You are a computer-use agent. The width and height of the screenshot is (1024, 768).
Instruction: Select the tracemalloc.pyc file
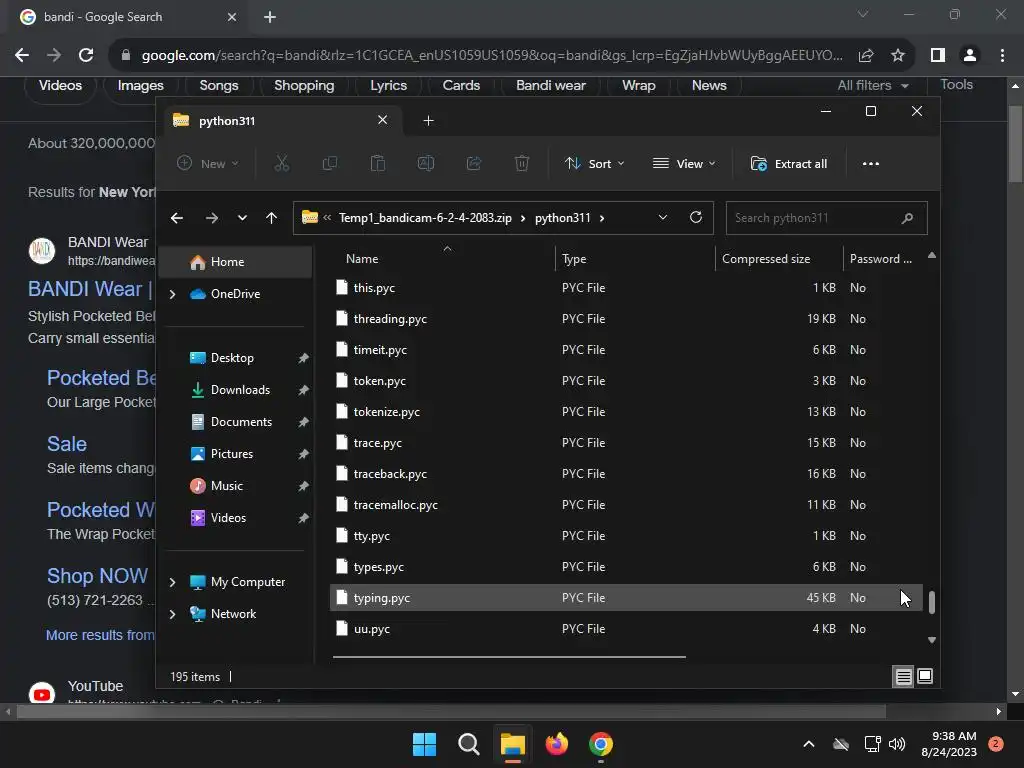click(x=626, y=505)
